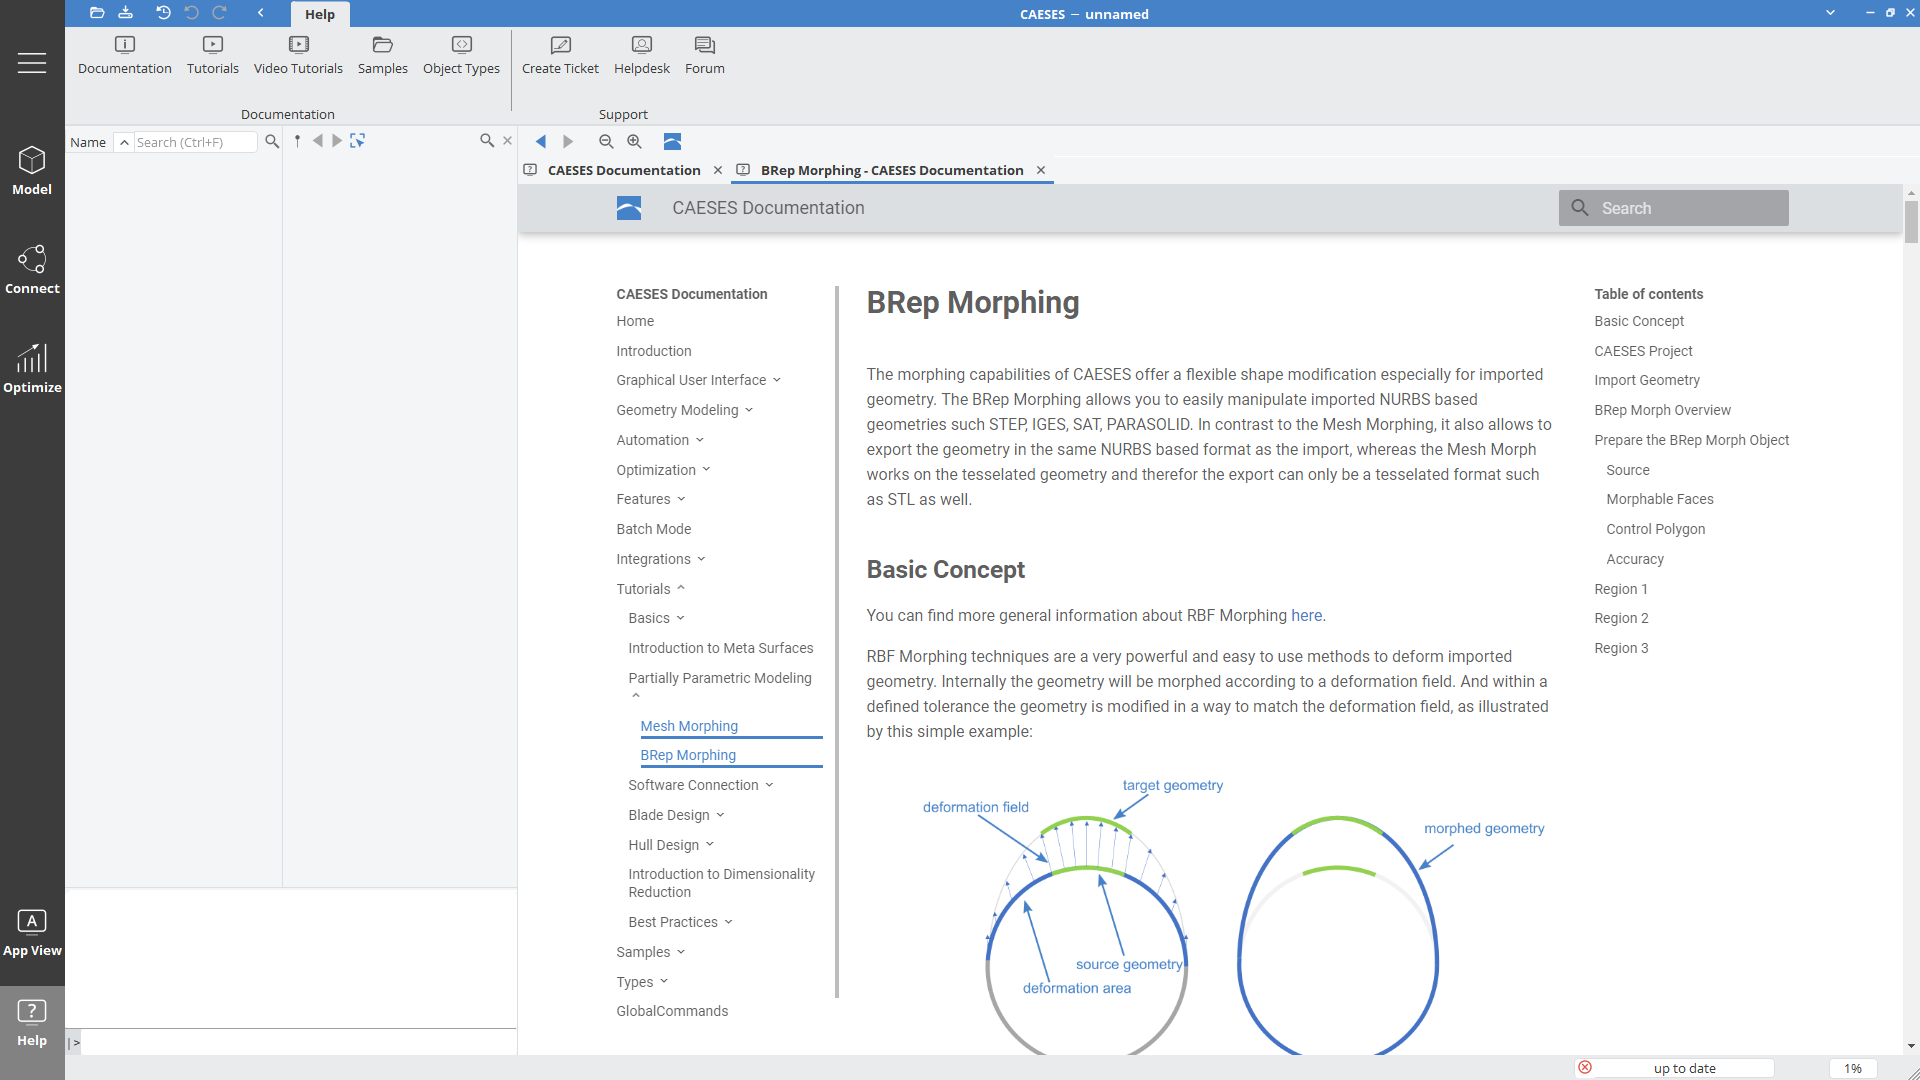Expand Blade Design section
1920x1080 pixels.
(720, 815)
